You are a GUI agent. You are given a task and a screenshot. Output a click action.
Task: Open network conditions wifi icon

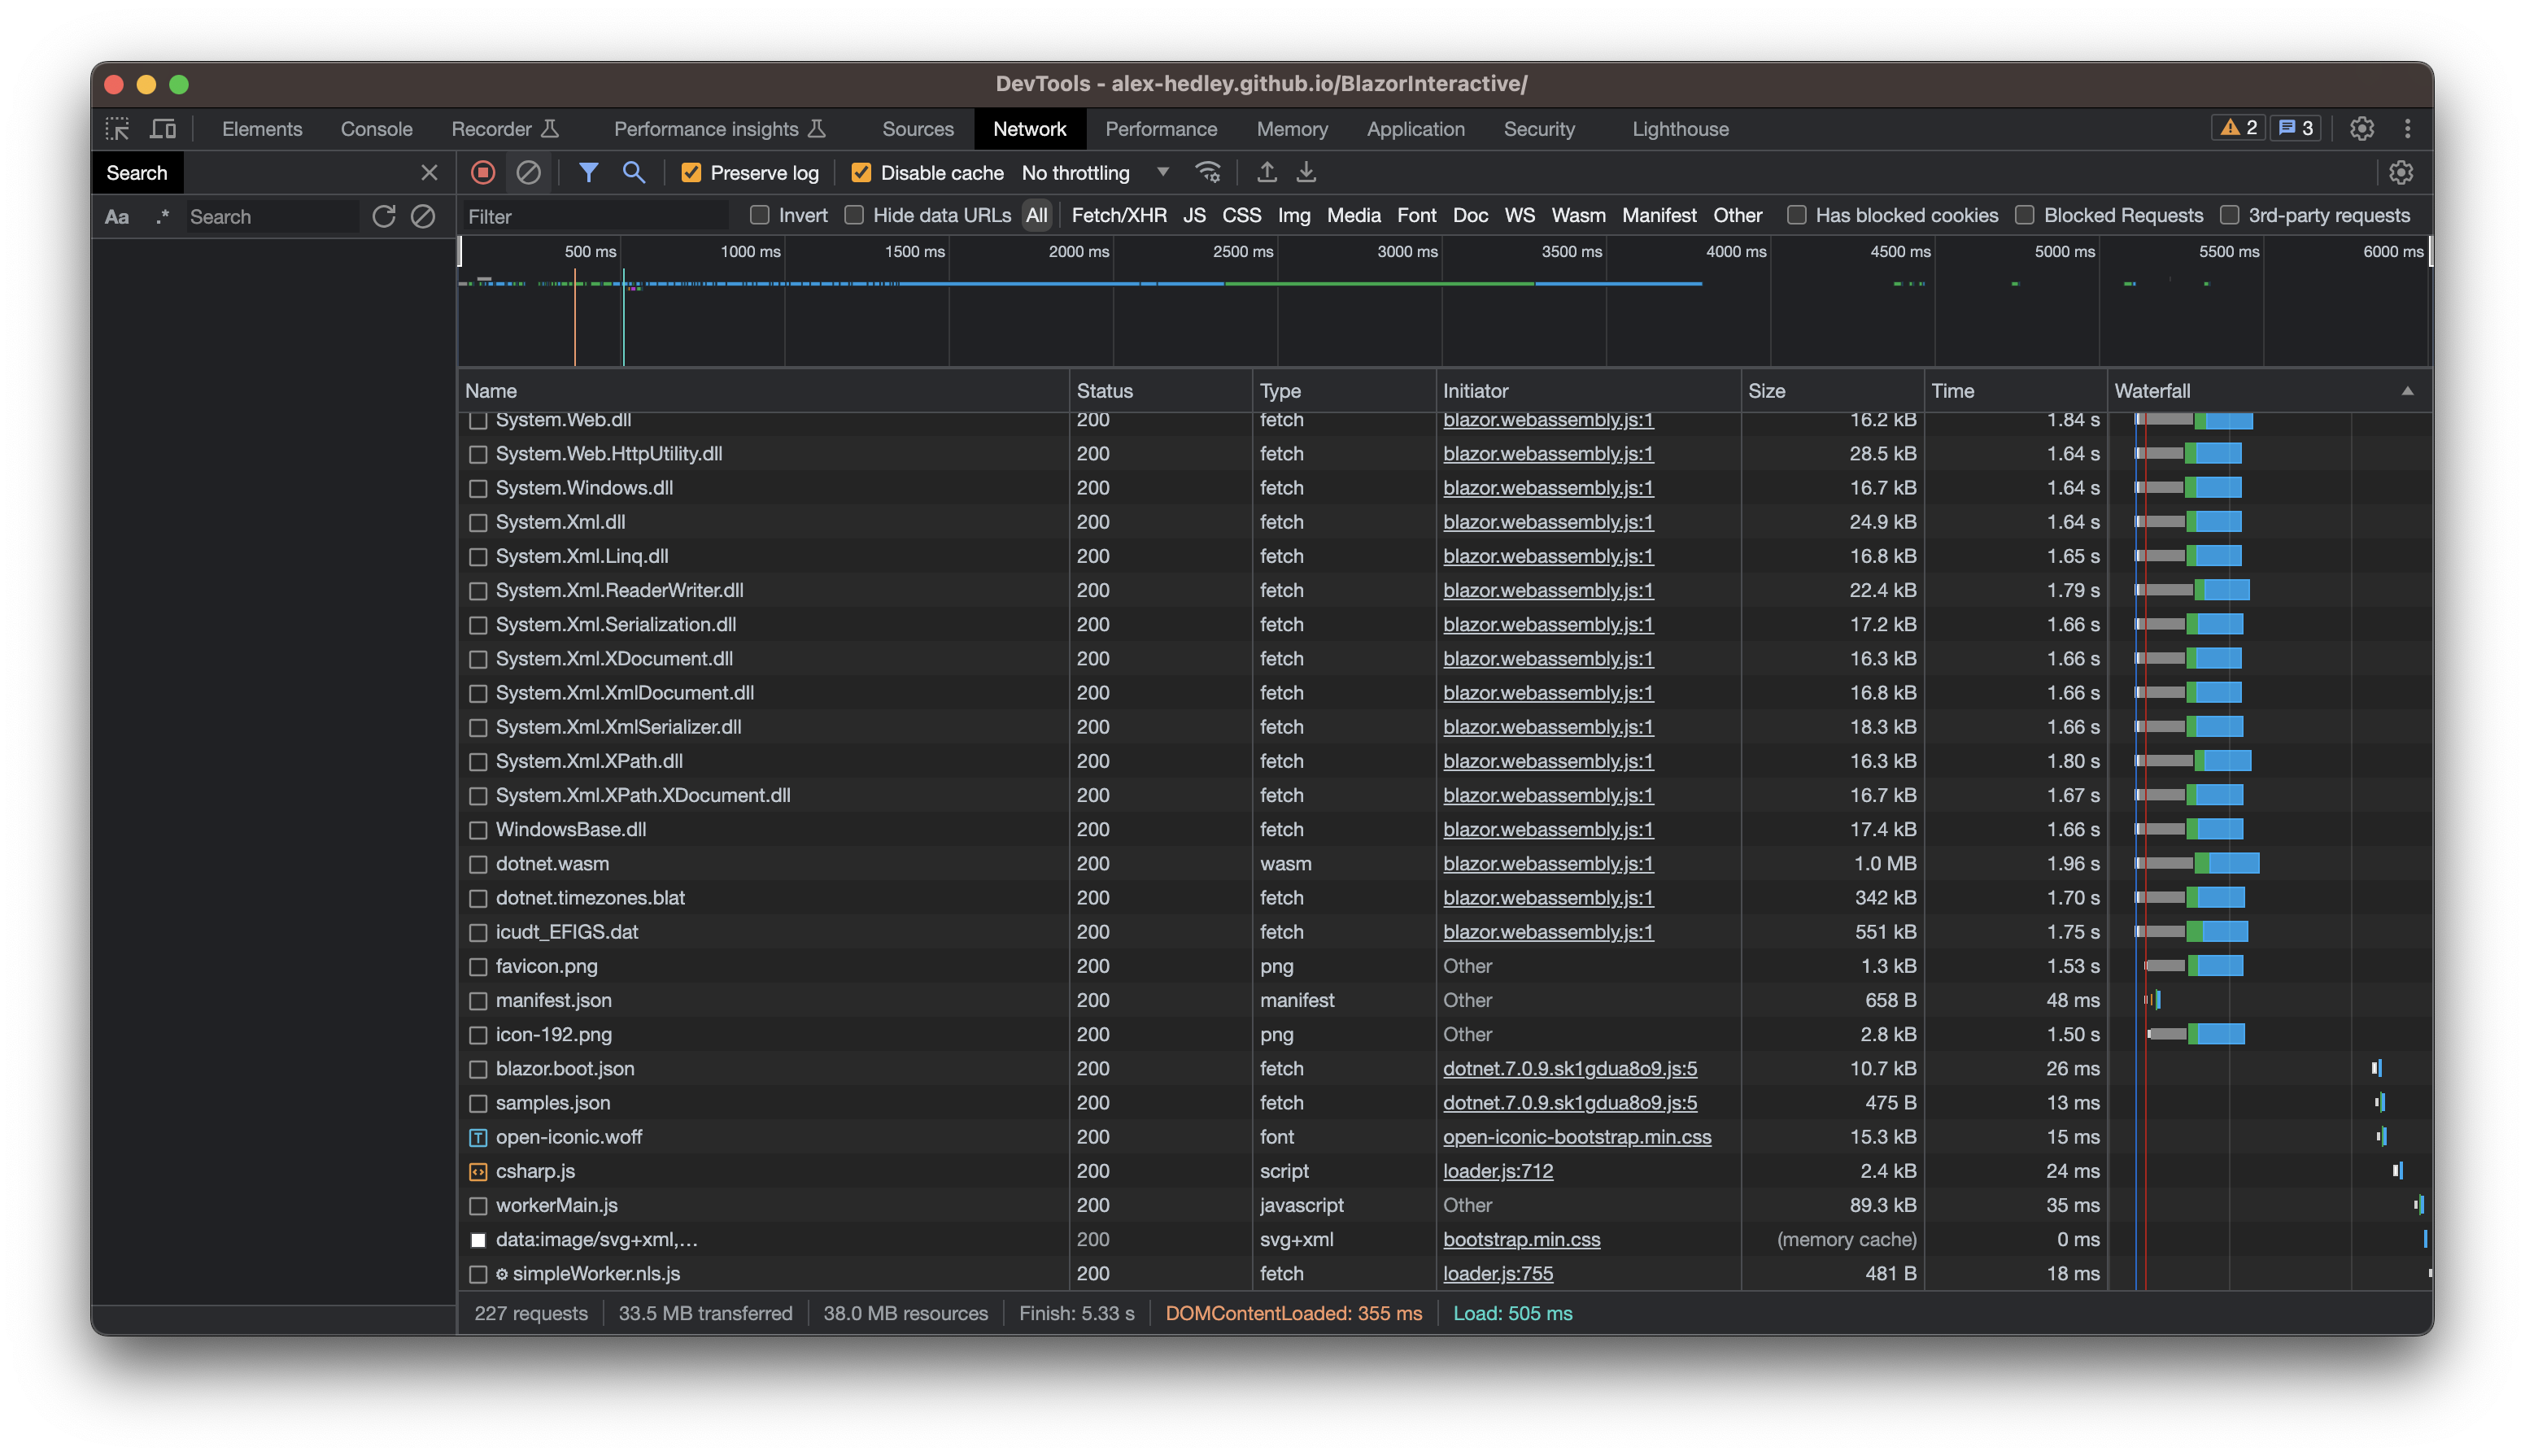1208,172
